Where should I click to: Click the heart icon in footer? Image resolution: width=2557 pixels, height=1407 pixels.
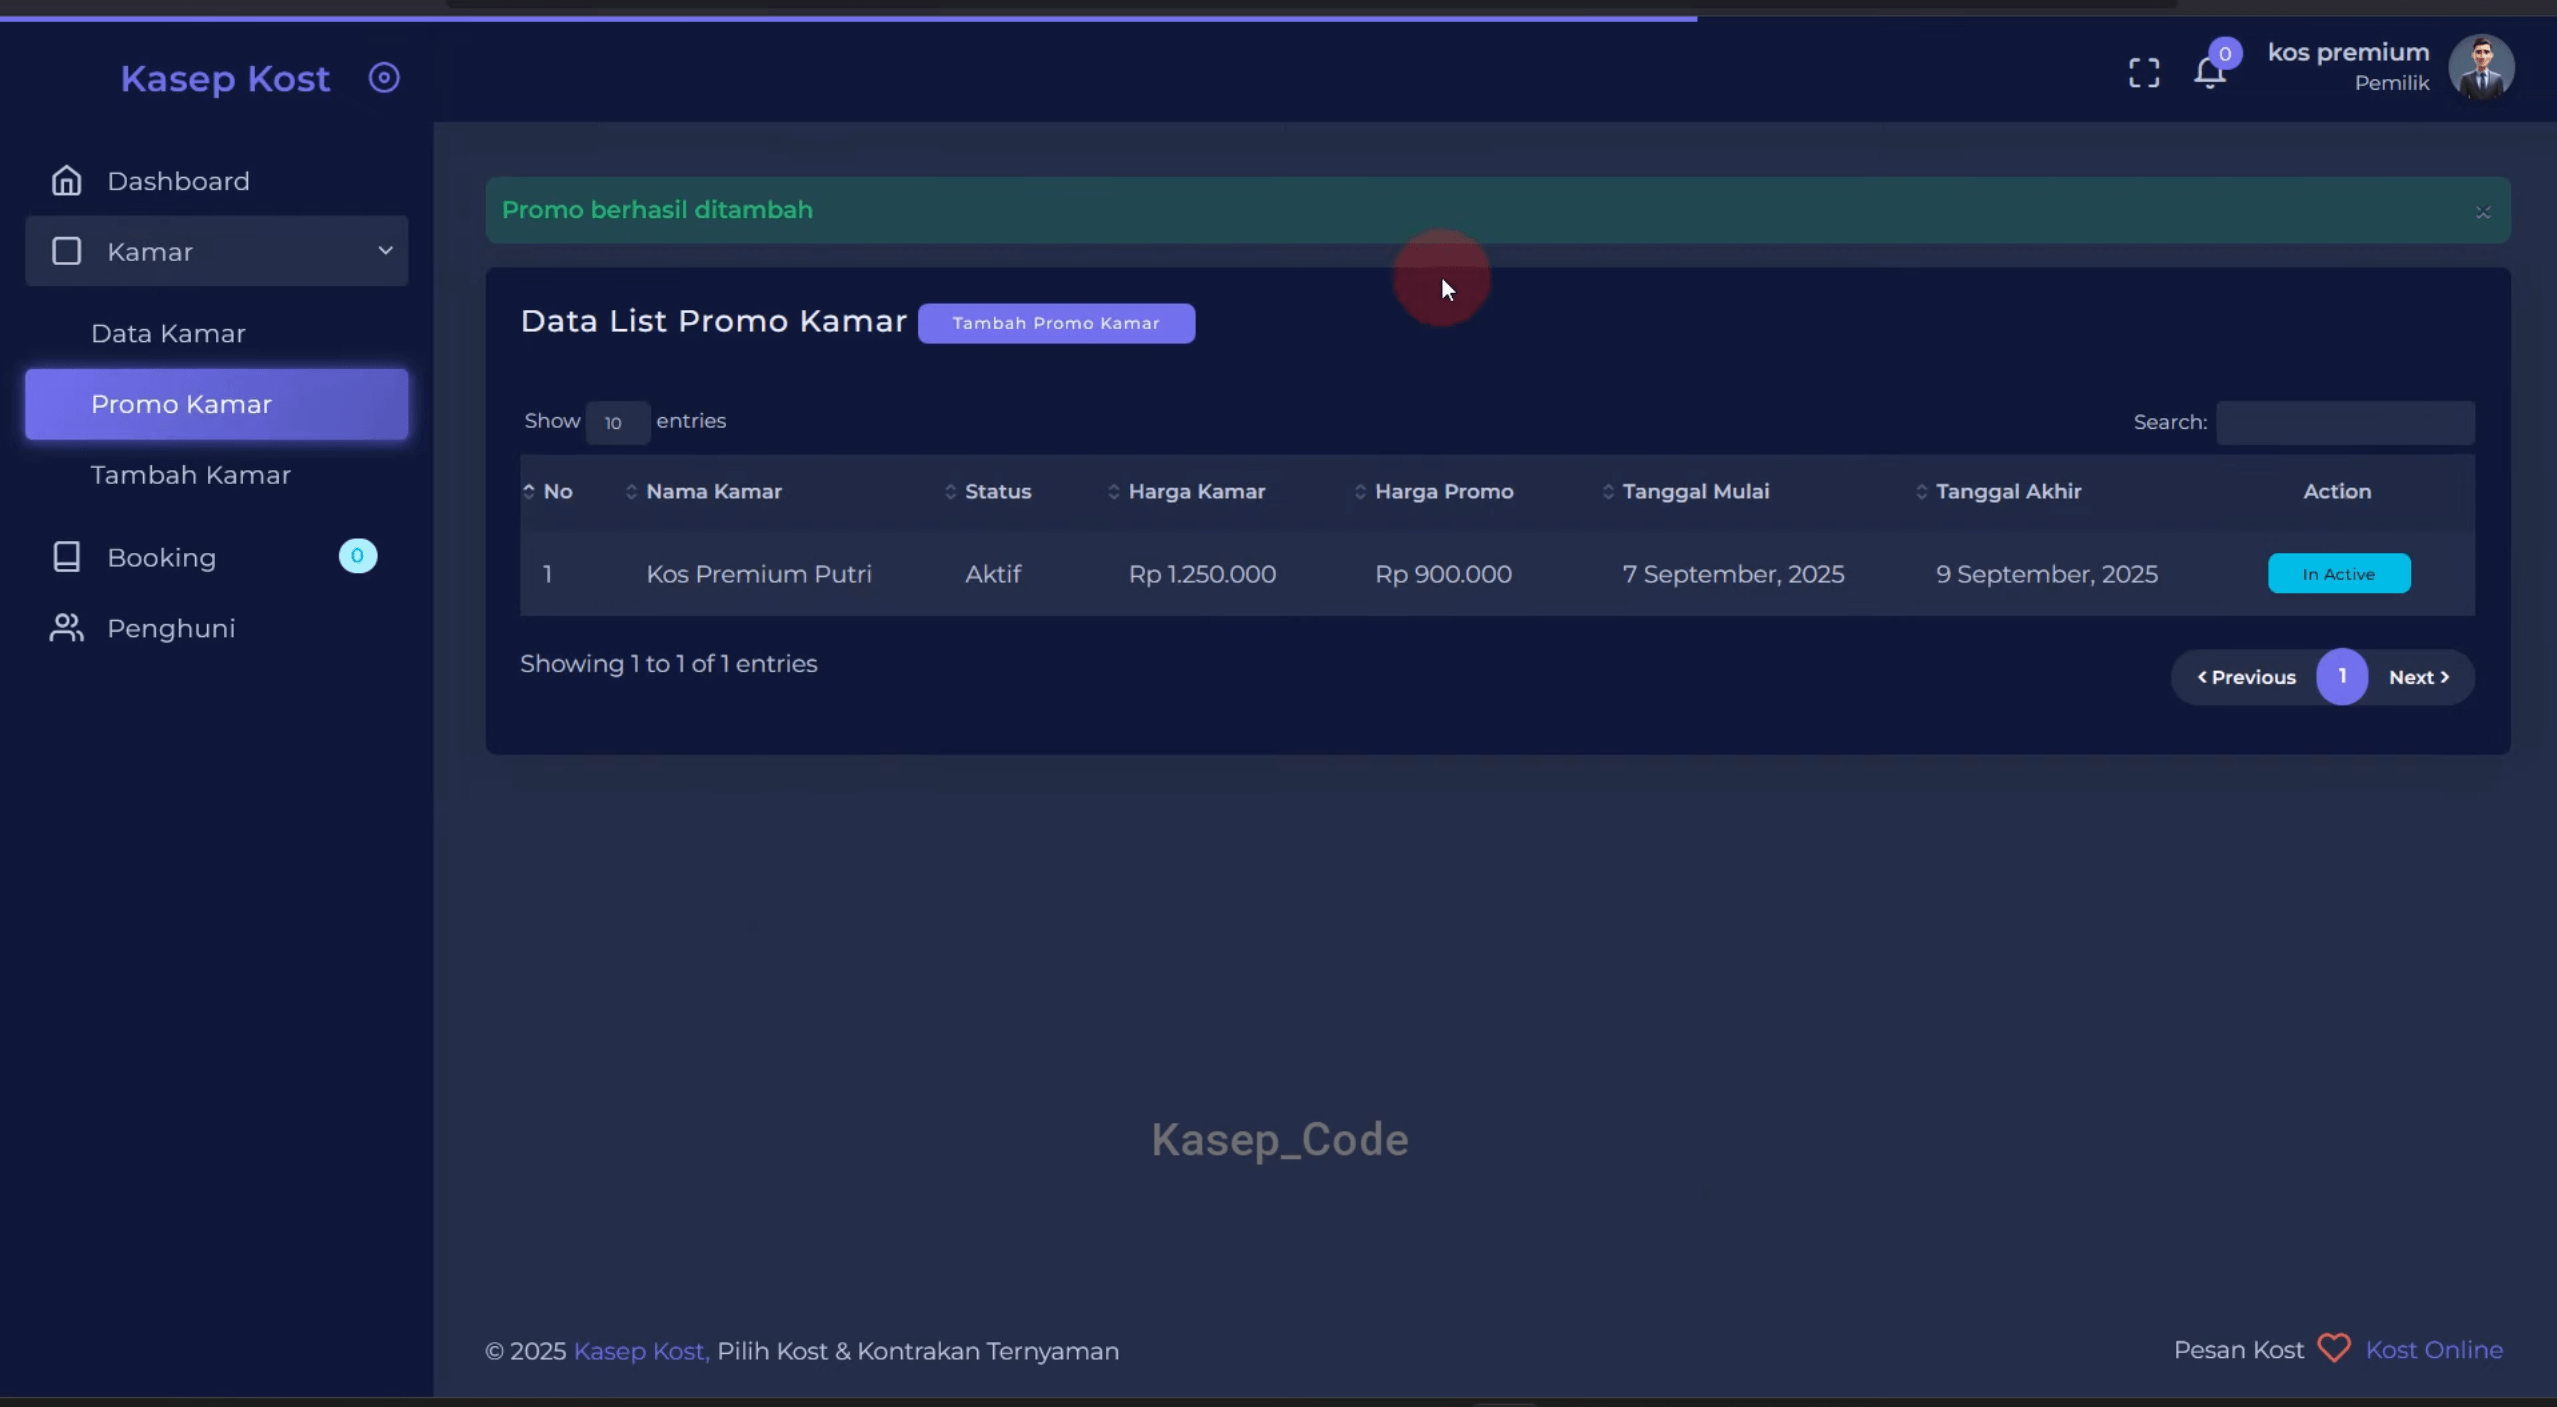tap(2334, 1349)
